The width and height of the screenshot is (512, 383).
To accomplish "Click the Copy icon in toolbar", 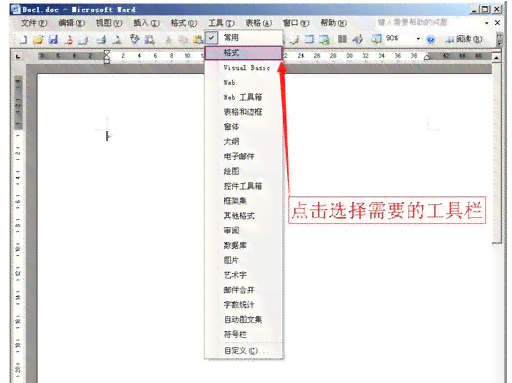I will pos(183,40).
